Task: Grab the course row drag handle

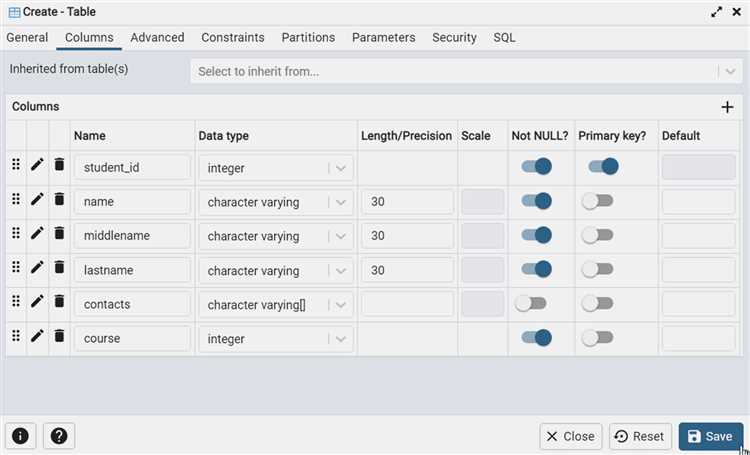Action: 16,335
